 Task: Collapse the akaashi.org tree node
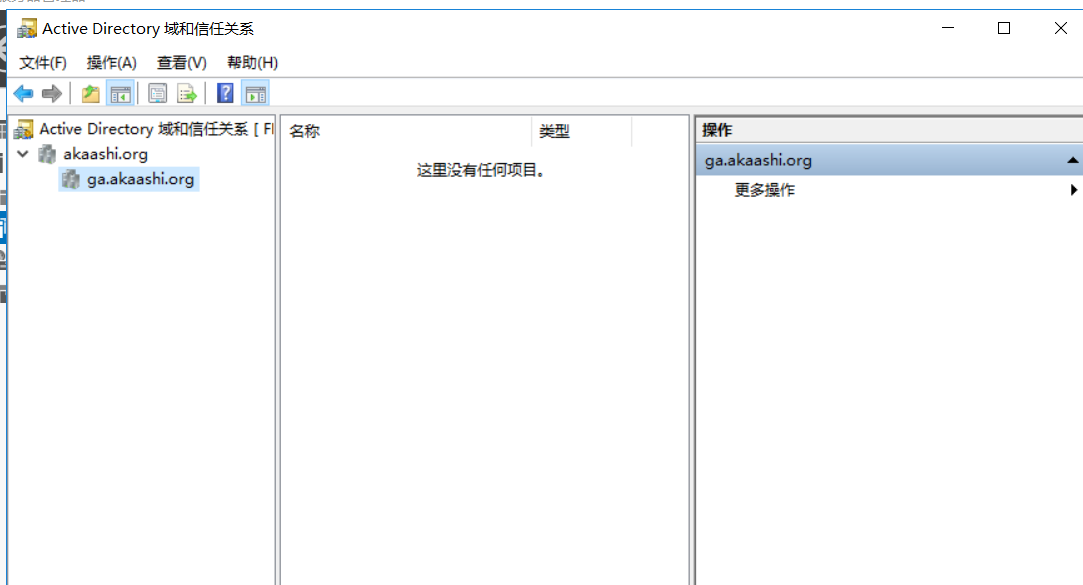(x=23, y=154)
